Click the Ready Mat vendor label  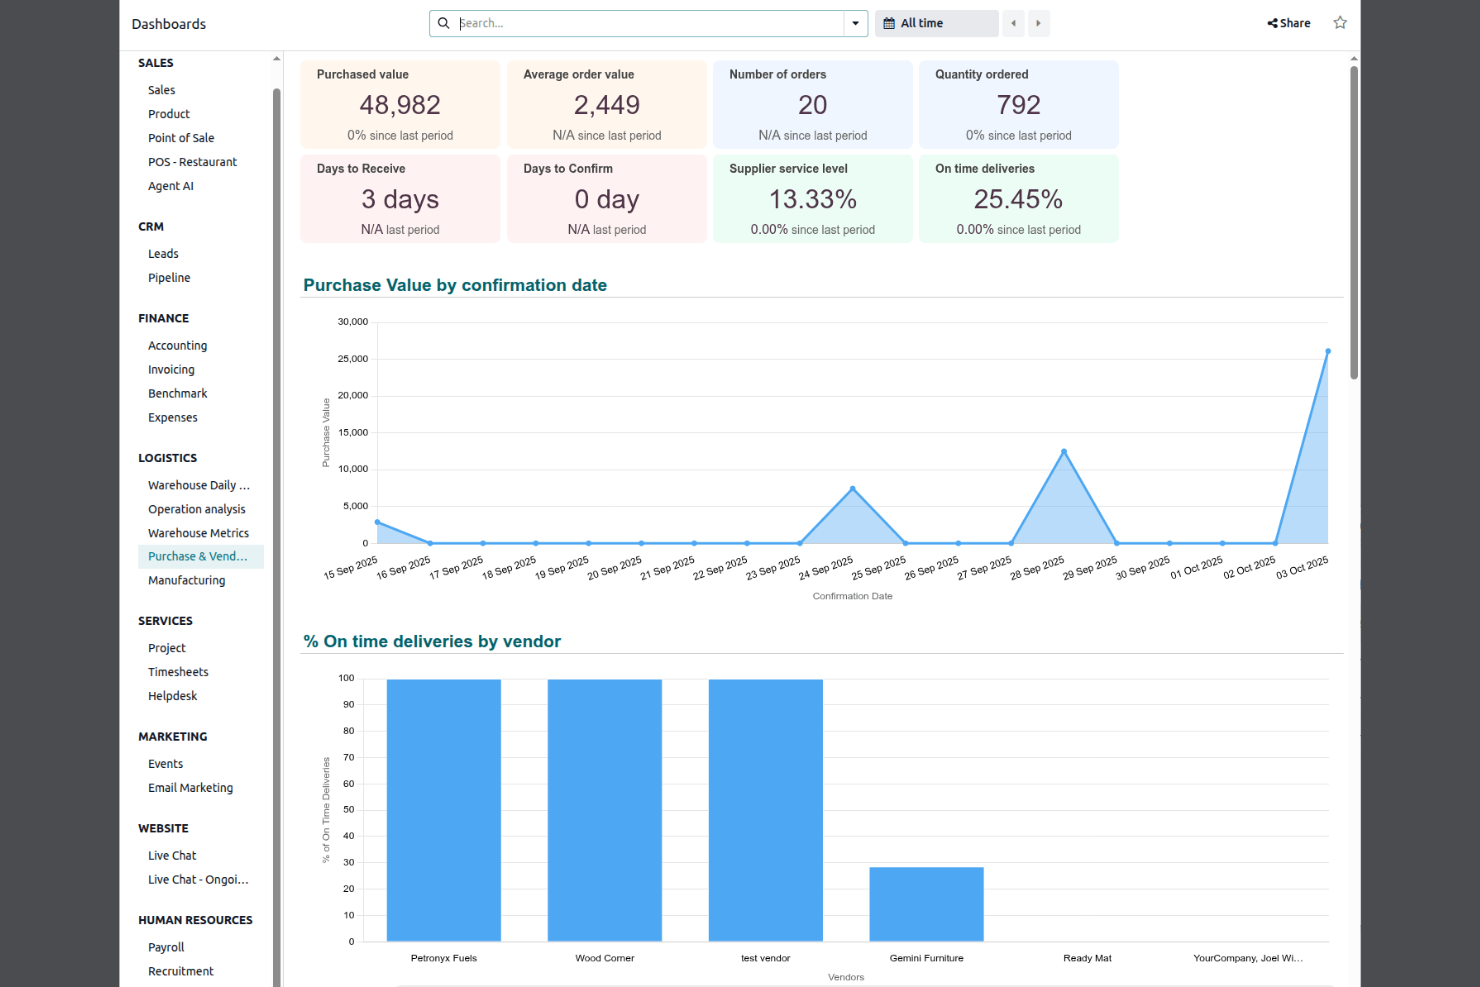(x=1088, y=958)
